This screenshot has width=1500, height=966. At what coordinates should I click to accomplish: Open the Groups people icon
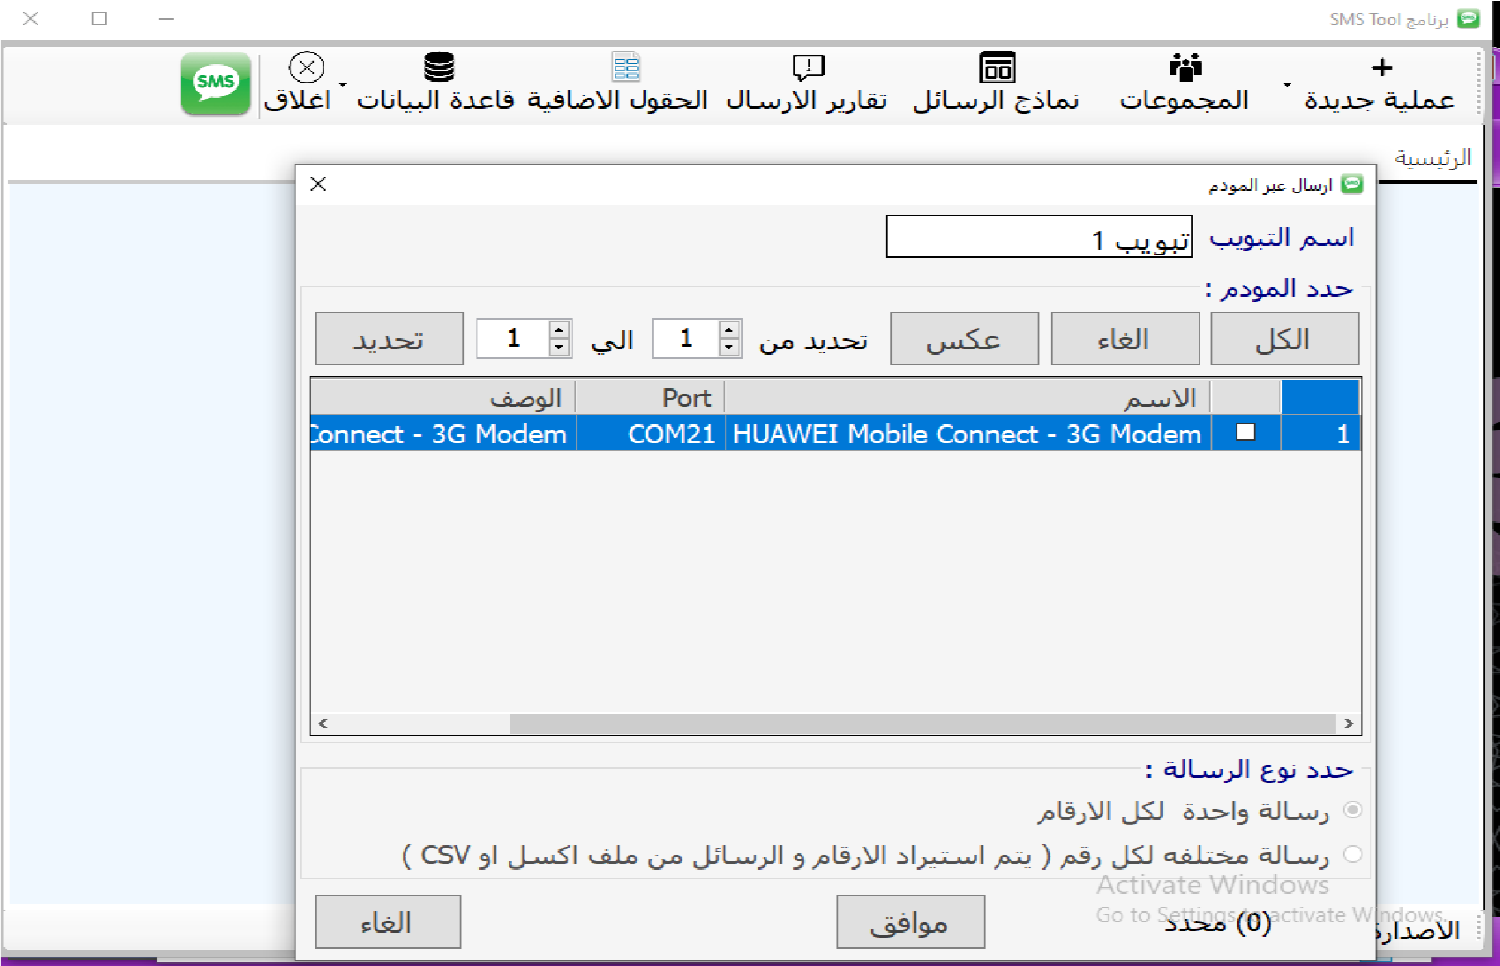1185,67
